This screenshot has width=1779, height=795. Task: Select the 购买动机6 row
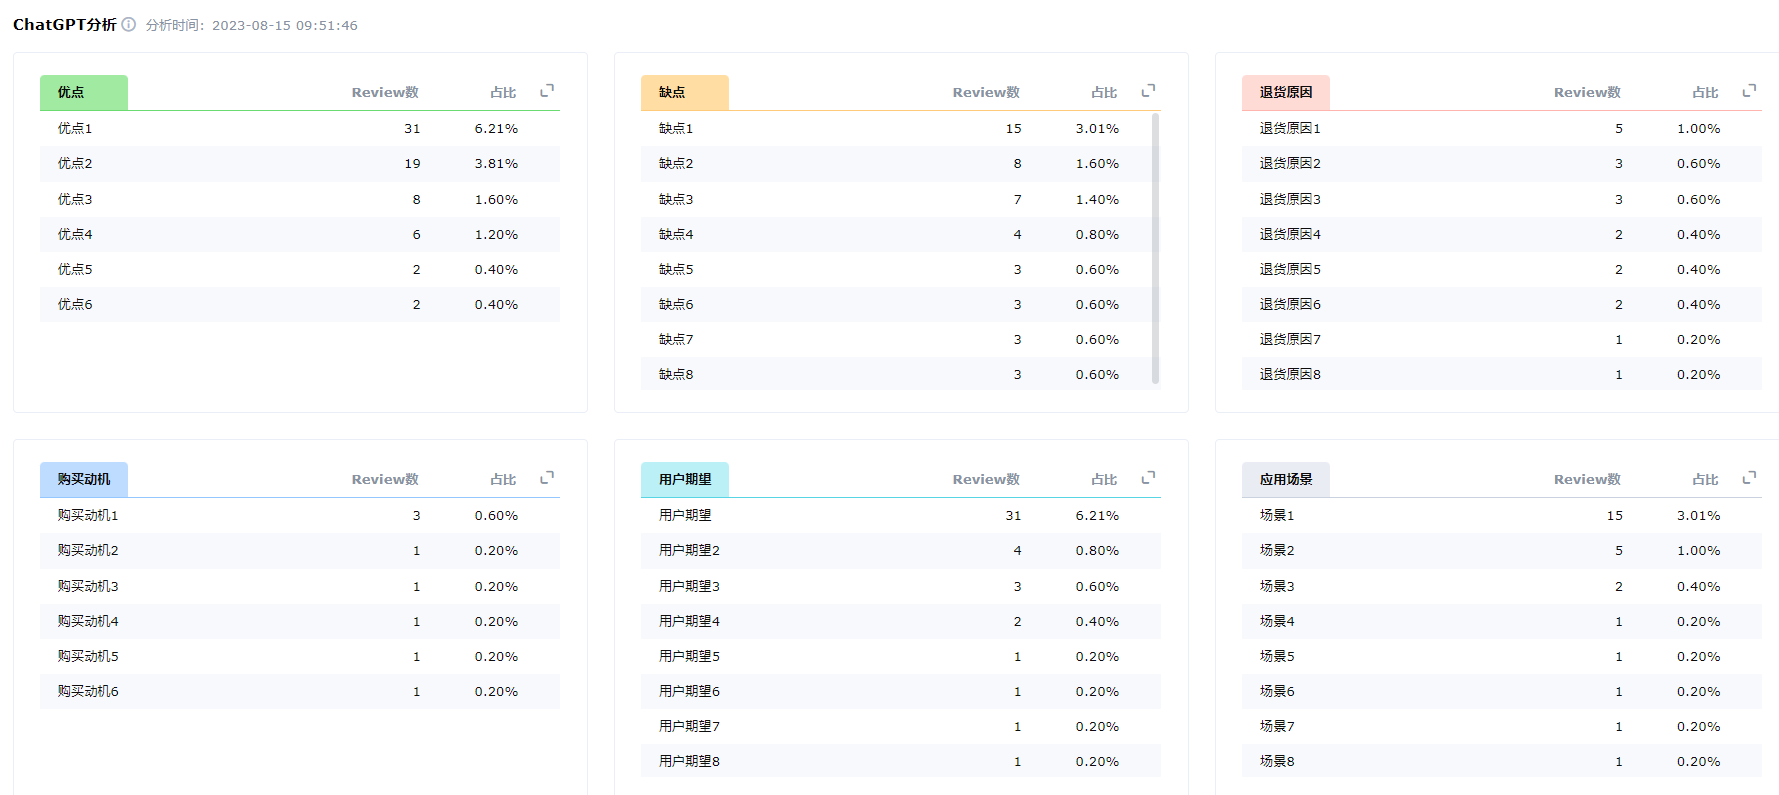[300, 691]
